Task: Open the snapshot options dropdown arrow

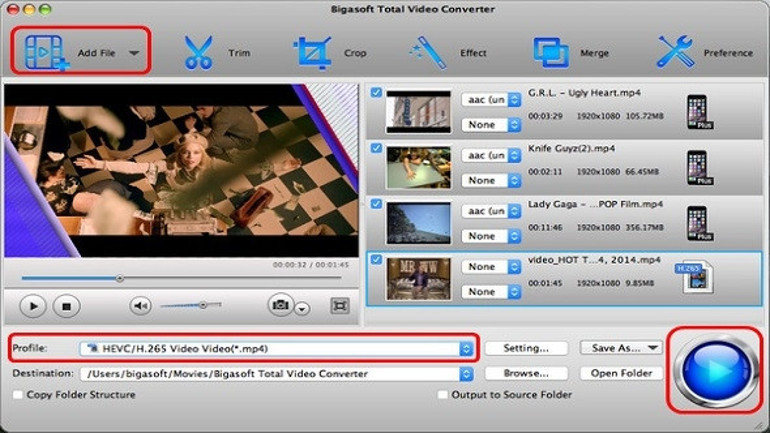Action: click(302, 309)
